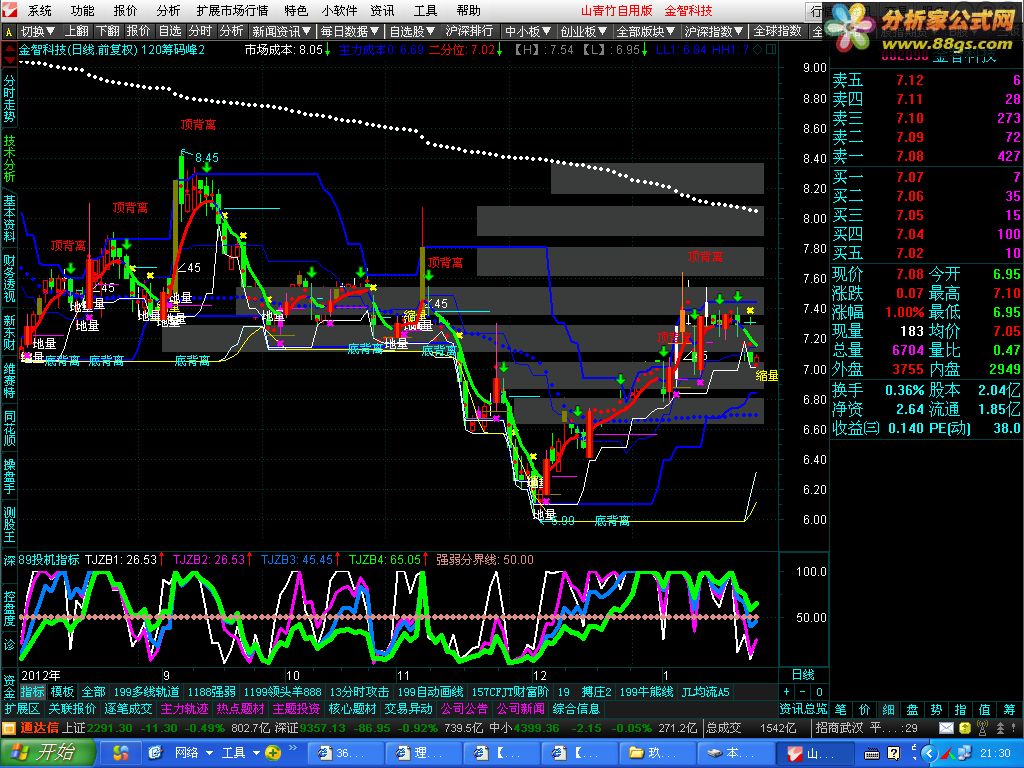Click the zoom-out minus button under 日线
This screenshot has width=1024, height=768.
(x=803, y=692)
